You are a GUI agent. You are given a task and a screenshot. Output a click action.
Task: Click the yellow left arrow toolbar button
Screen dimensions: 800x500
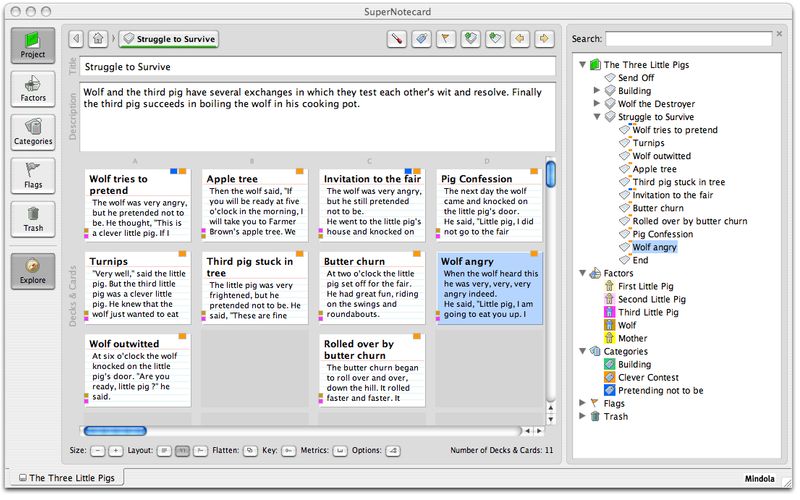[520, 39]
